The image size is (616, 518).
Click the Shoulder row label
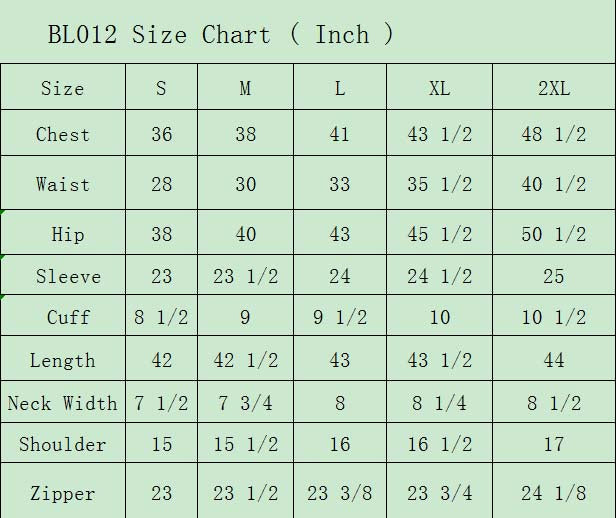coord(63,443)
